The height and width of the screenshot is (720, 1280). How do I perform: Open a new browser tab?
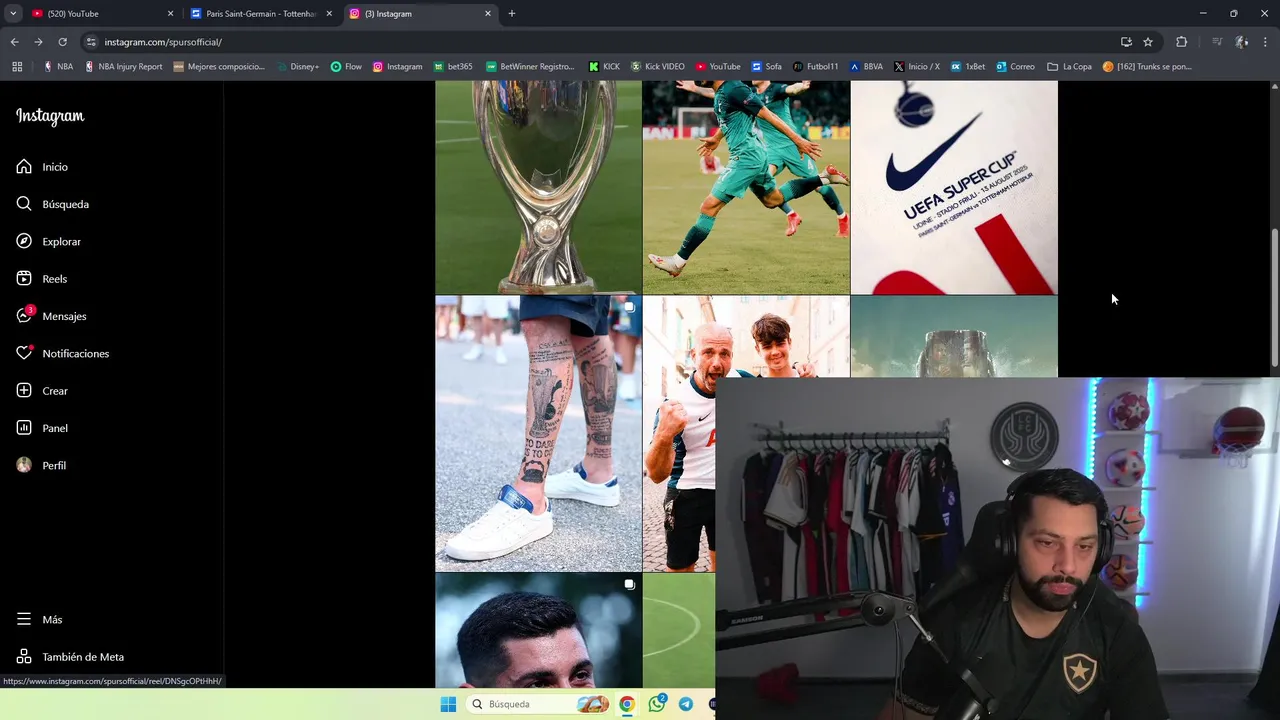[512, 14]
